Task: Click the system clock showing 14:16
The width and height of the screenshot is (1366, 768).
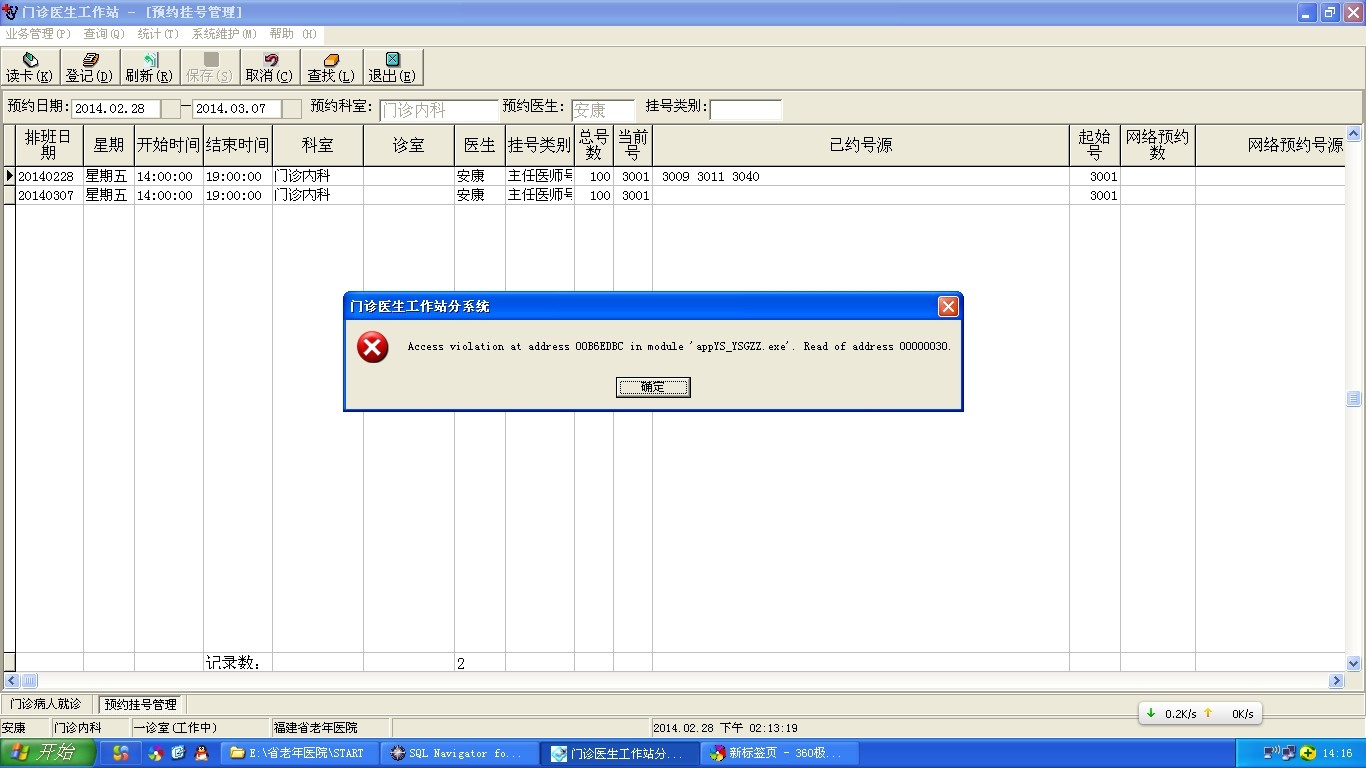Action: [1337, 753]
